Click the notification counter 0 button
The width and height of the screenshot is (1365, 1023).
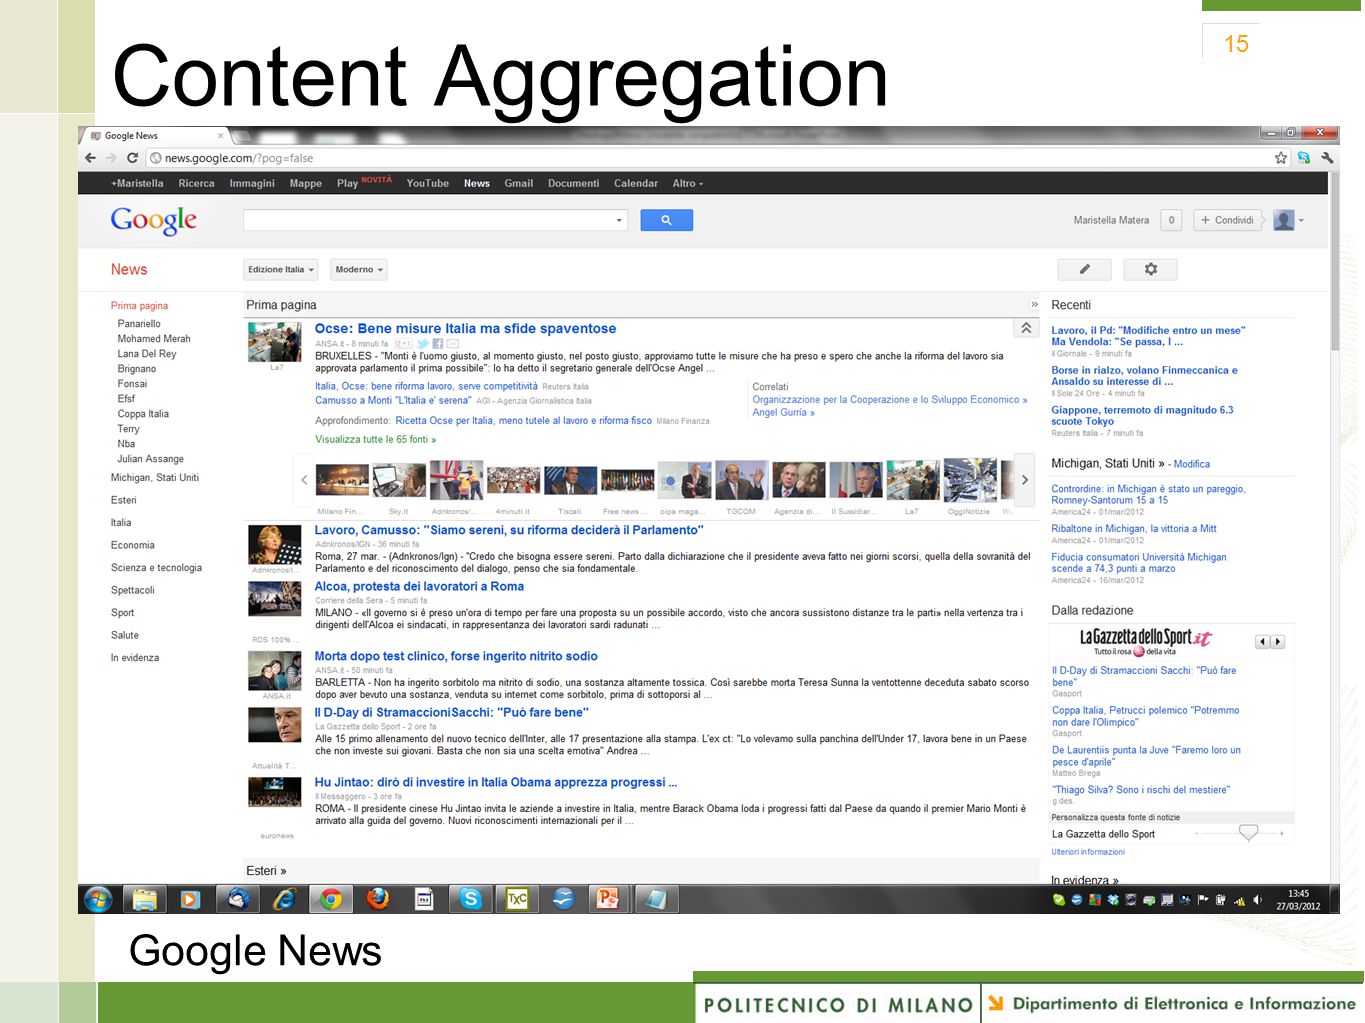coord(1172,220)
